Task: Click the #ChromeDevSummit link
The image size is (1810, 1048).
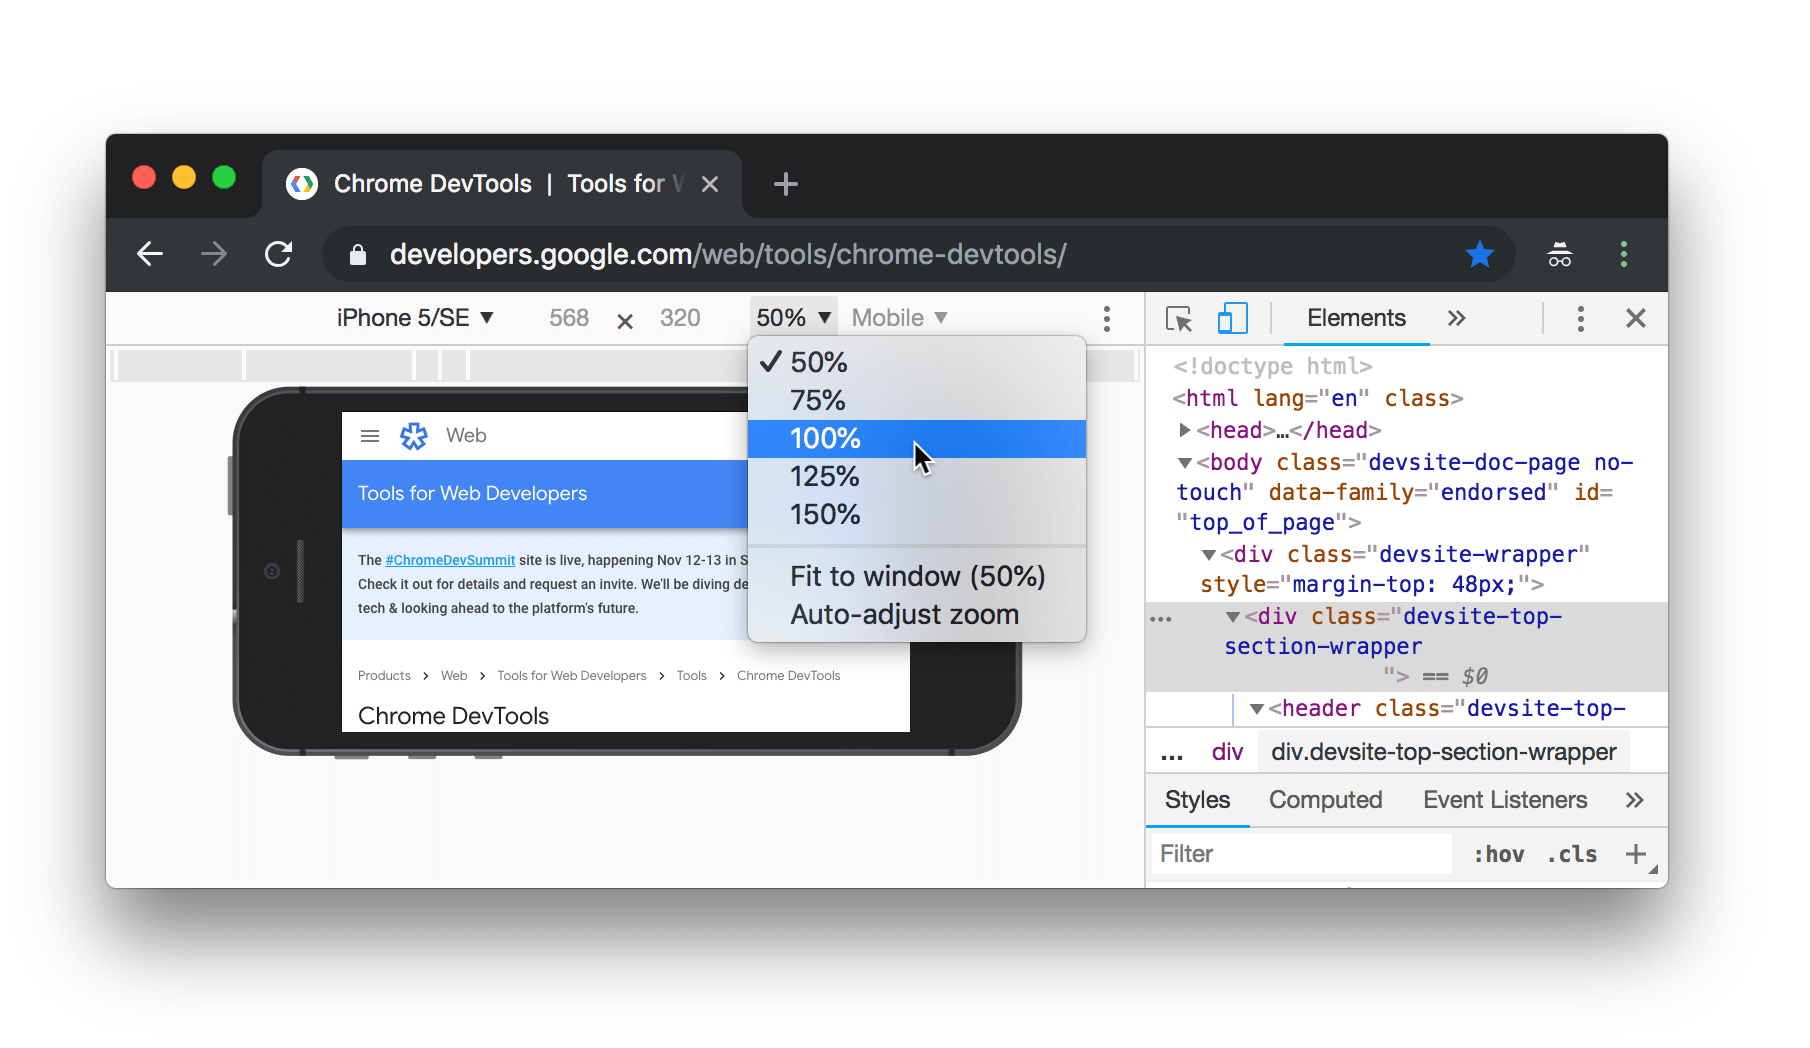Action: coord(450,560)
